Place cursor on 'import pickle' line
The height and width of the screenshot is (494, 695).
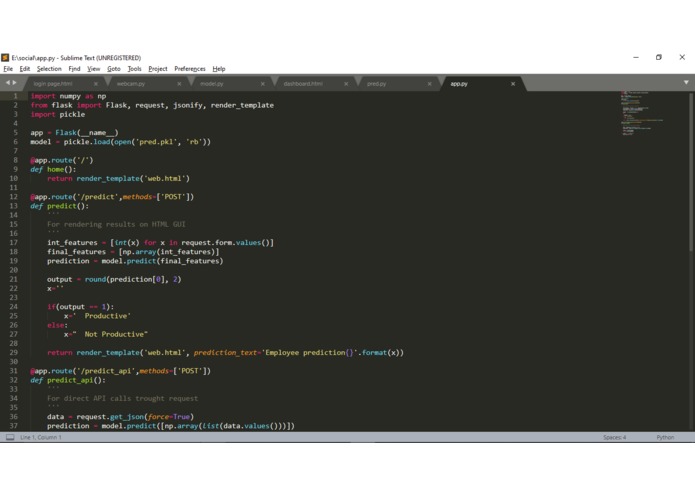58,114
